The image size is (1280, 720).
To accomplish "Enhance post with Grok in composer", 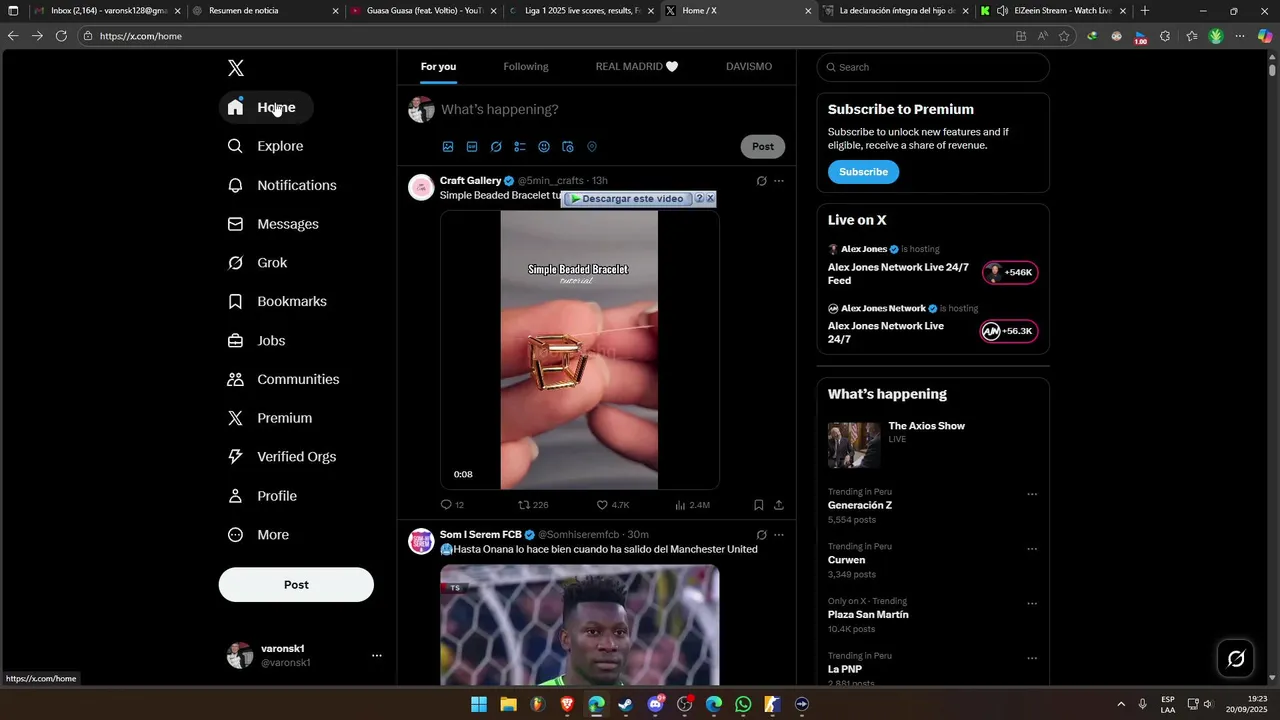I will pyautogui.click(x=496, y=147).
